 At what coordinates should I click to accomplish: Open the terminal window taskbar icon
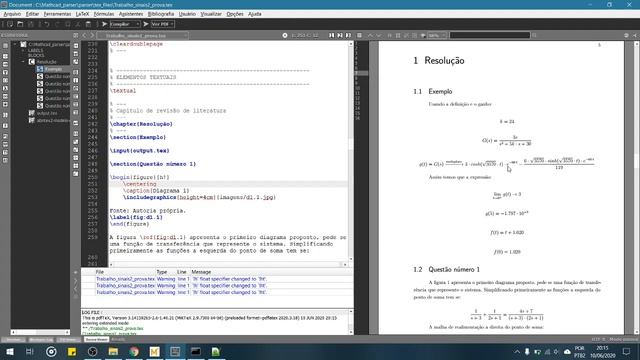[196, 351]
